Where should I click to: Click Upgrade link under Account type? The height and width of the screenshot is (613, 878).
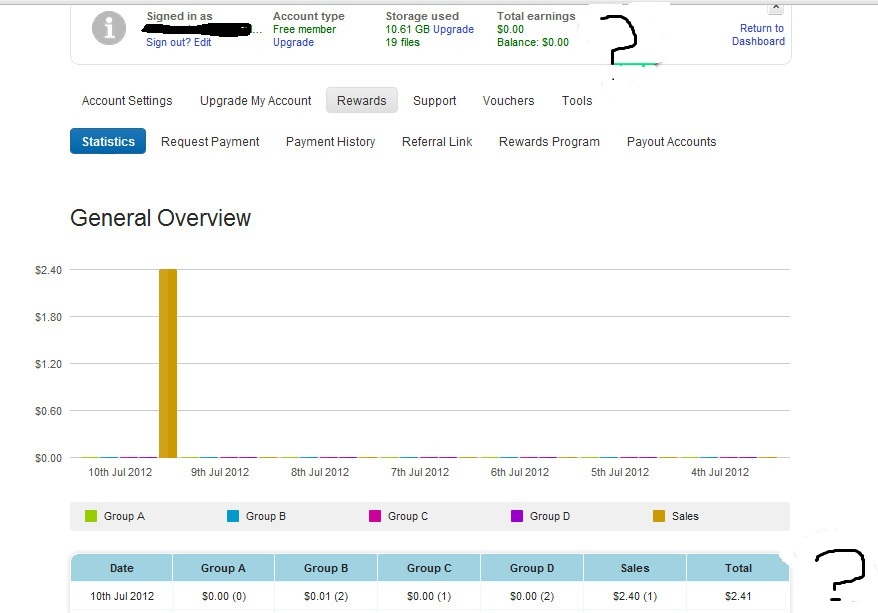click(x=293, y=42)
